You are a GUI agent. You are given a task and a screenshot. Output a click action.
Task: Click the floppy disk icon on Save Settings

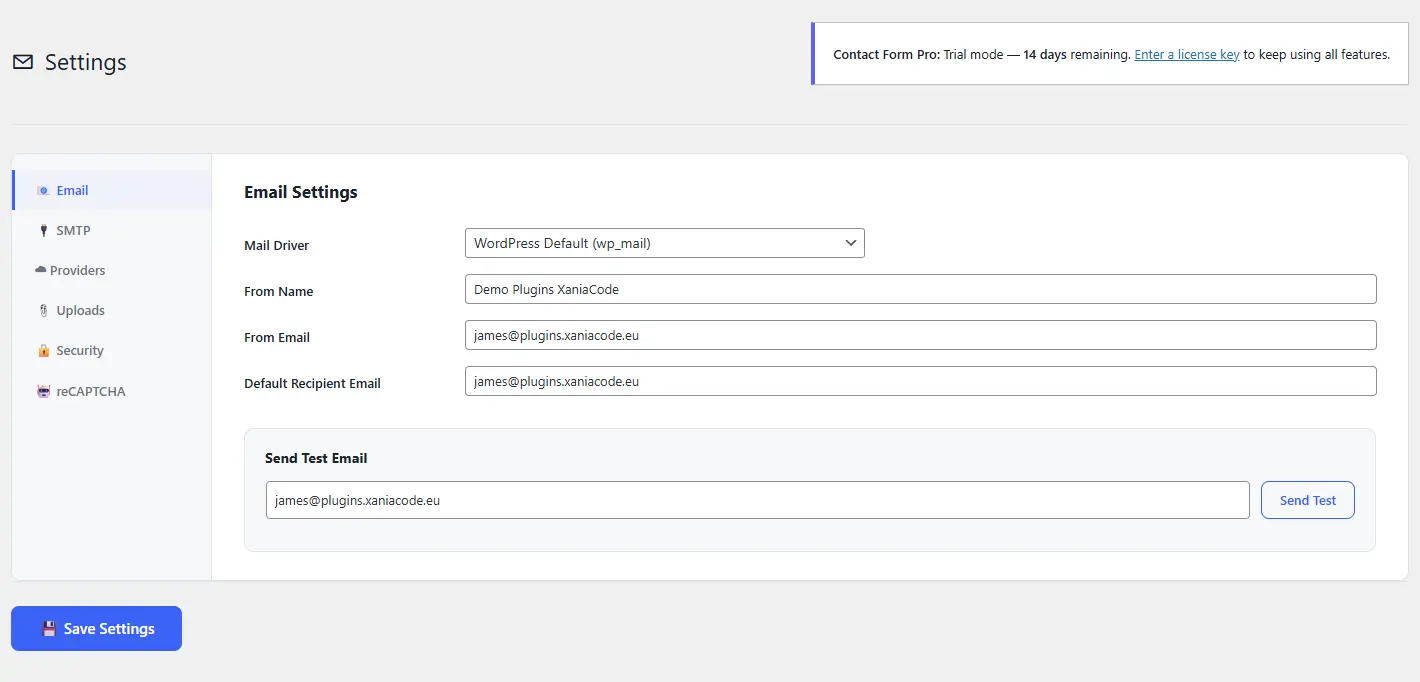pyautogui.click(x=49, y=629)
